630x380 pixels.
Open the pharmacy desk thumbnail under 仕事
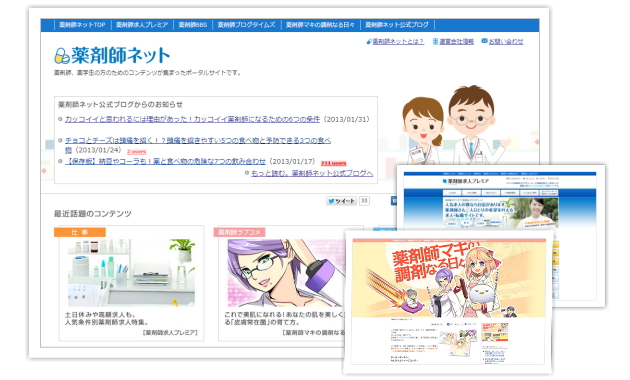pyautogui.click(x=131, y=273)
